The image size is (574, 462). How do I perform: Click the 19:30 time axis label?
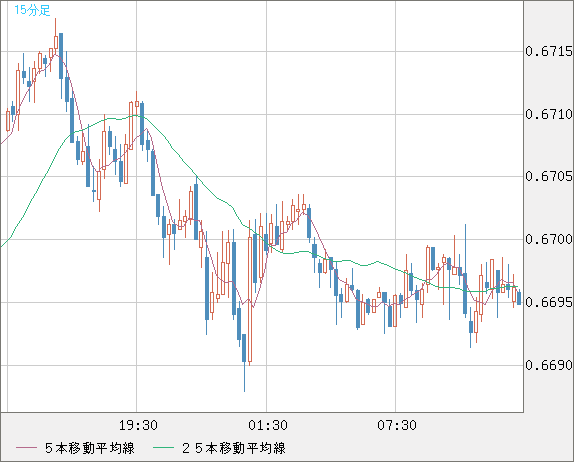coord(138,425)
